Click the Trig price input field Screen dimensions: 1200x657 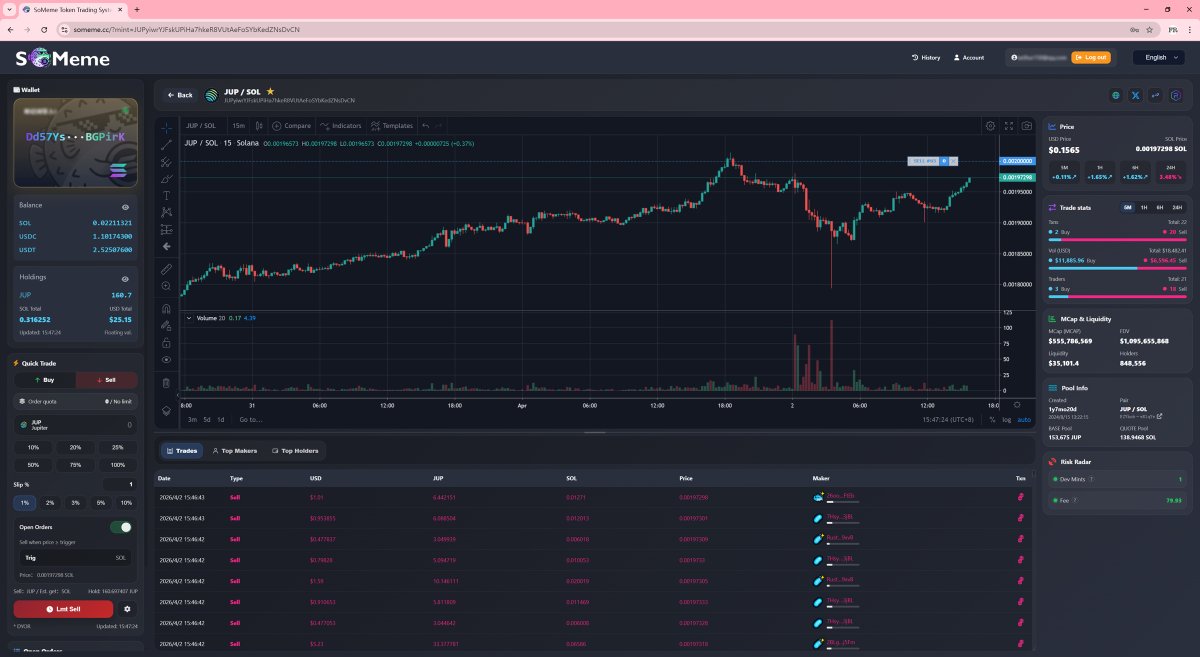coord(76,557)
